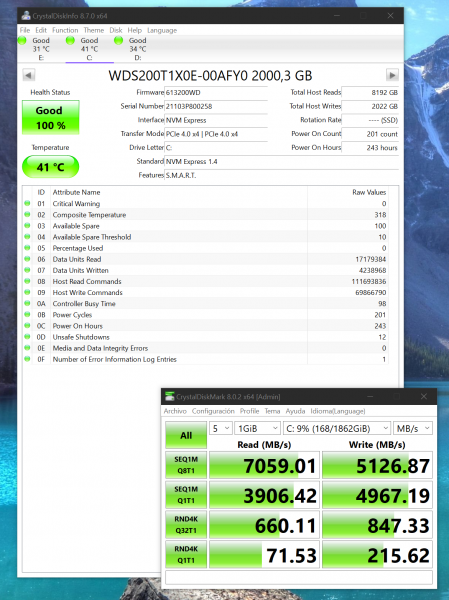Click the Firmware field 613200WD
The height and width of the screenshot is (600, 449).
(216, 93)
